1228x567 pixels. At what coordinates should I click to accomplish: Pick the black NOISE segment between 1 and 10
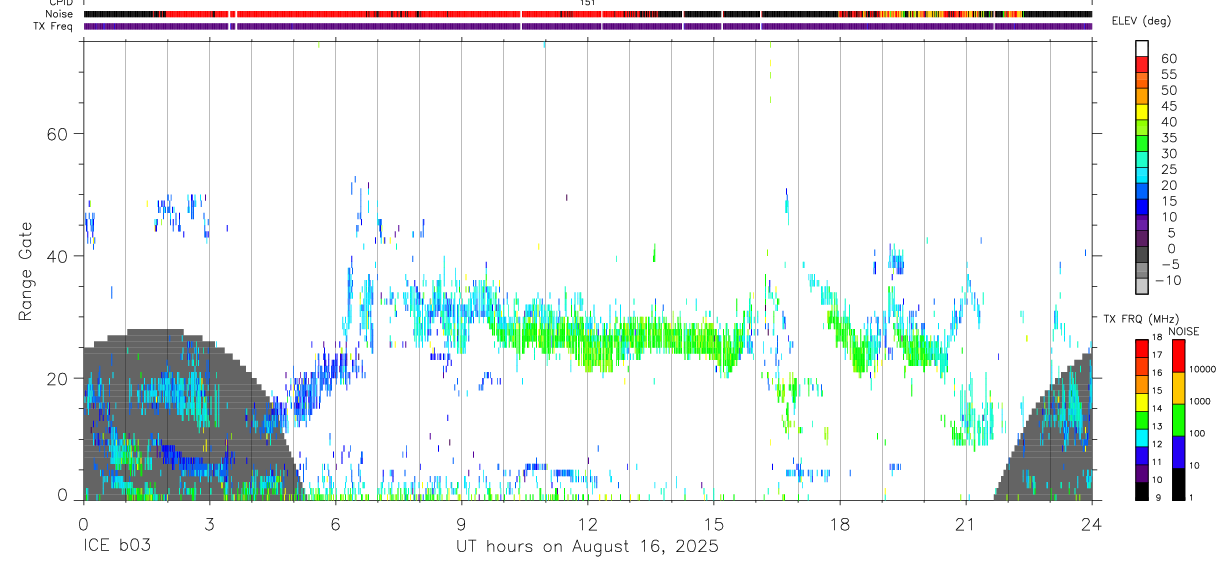1178,483
